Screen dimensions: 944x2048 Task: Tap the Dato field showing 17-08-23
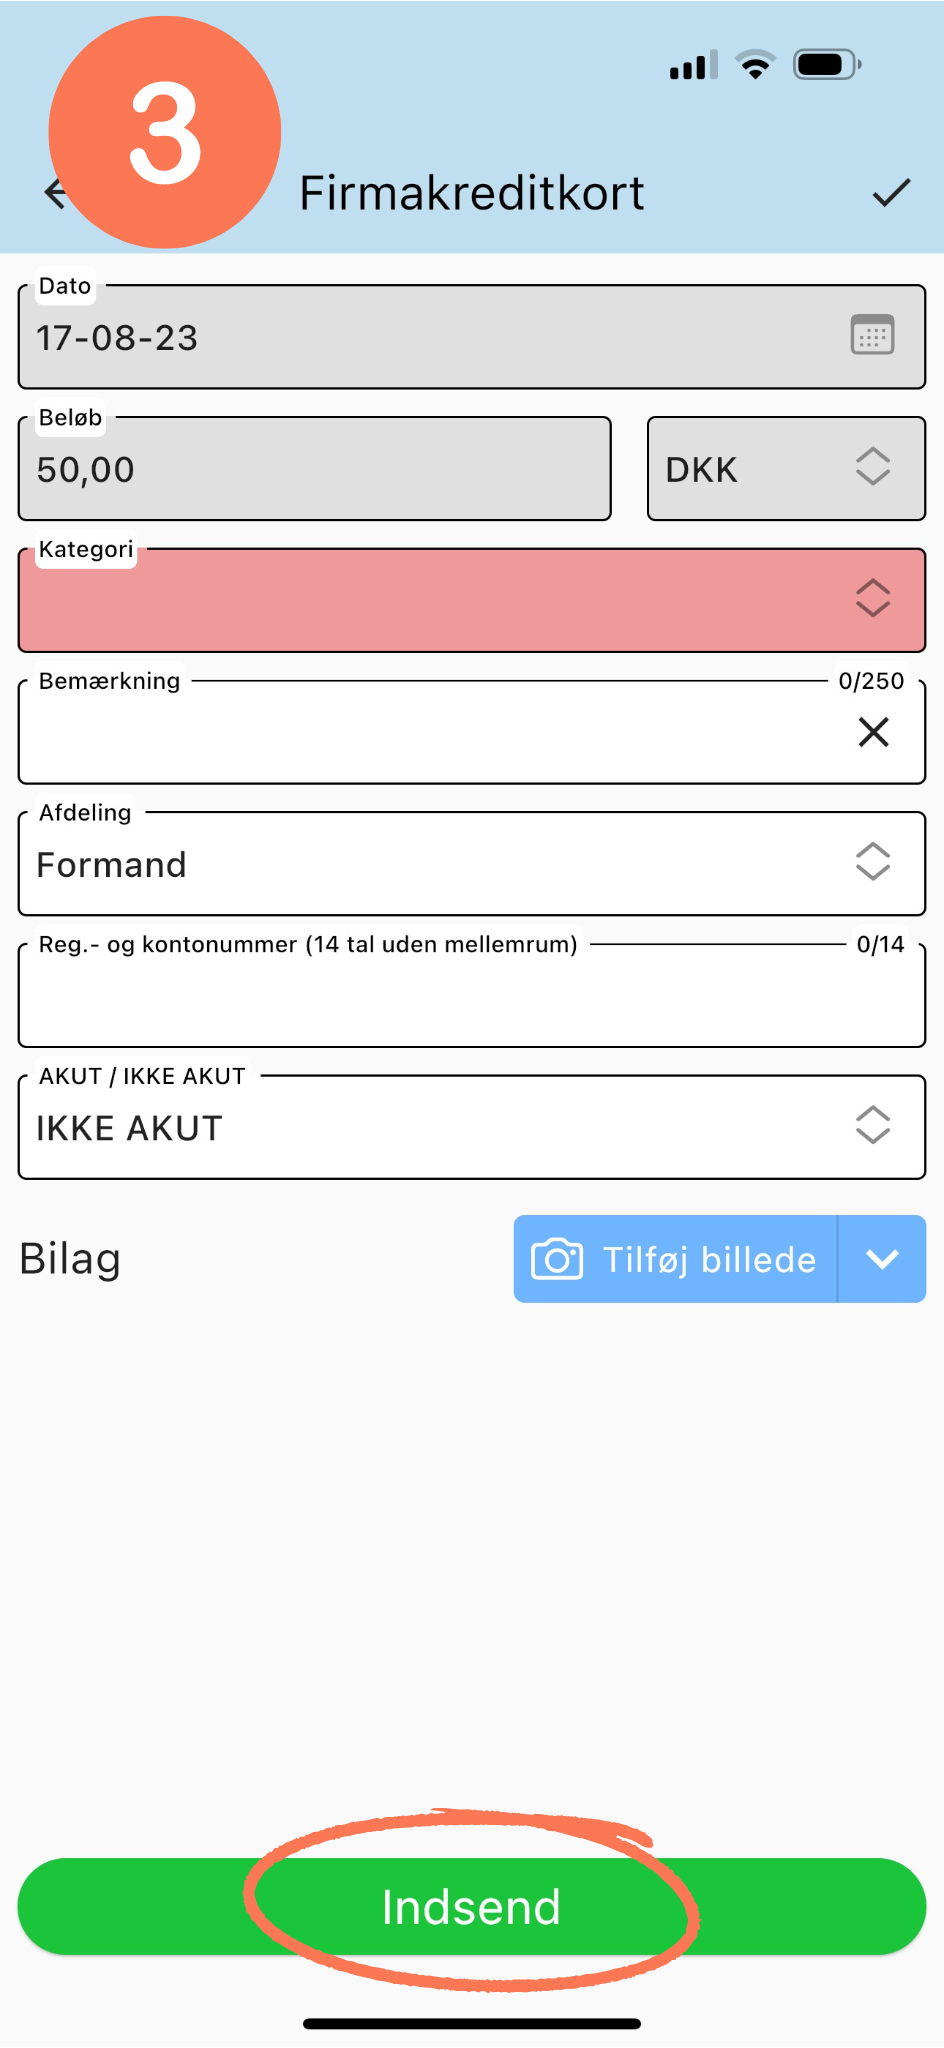pyautogui.click(x=472, y=337)
